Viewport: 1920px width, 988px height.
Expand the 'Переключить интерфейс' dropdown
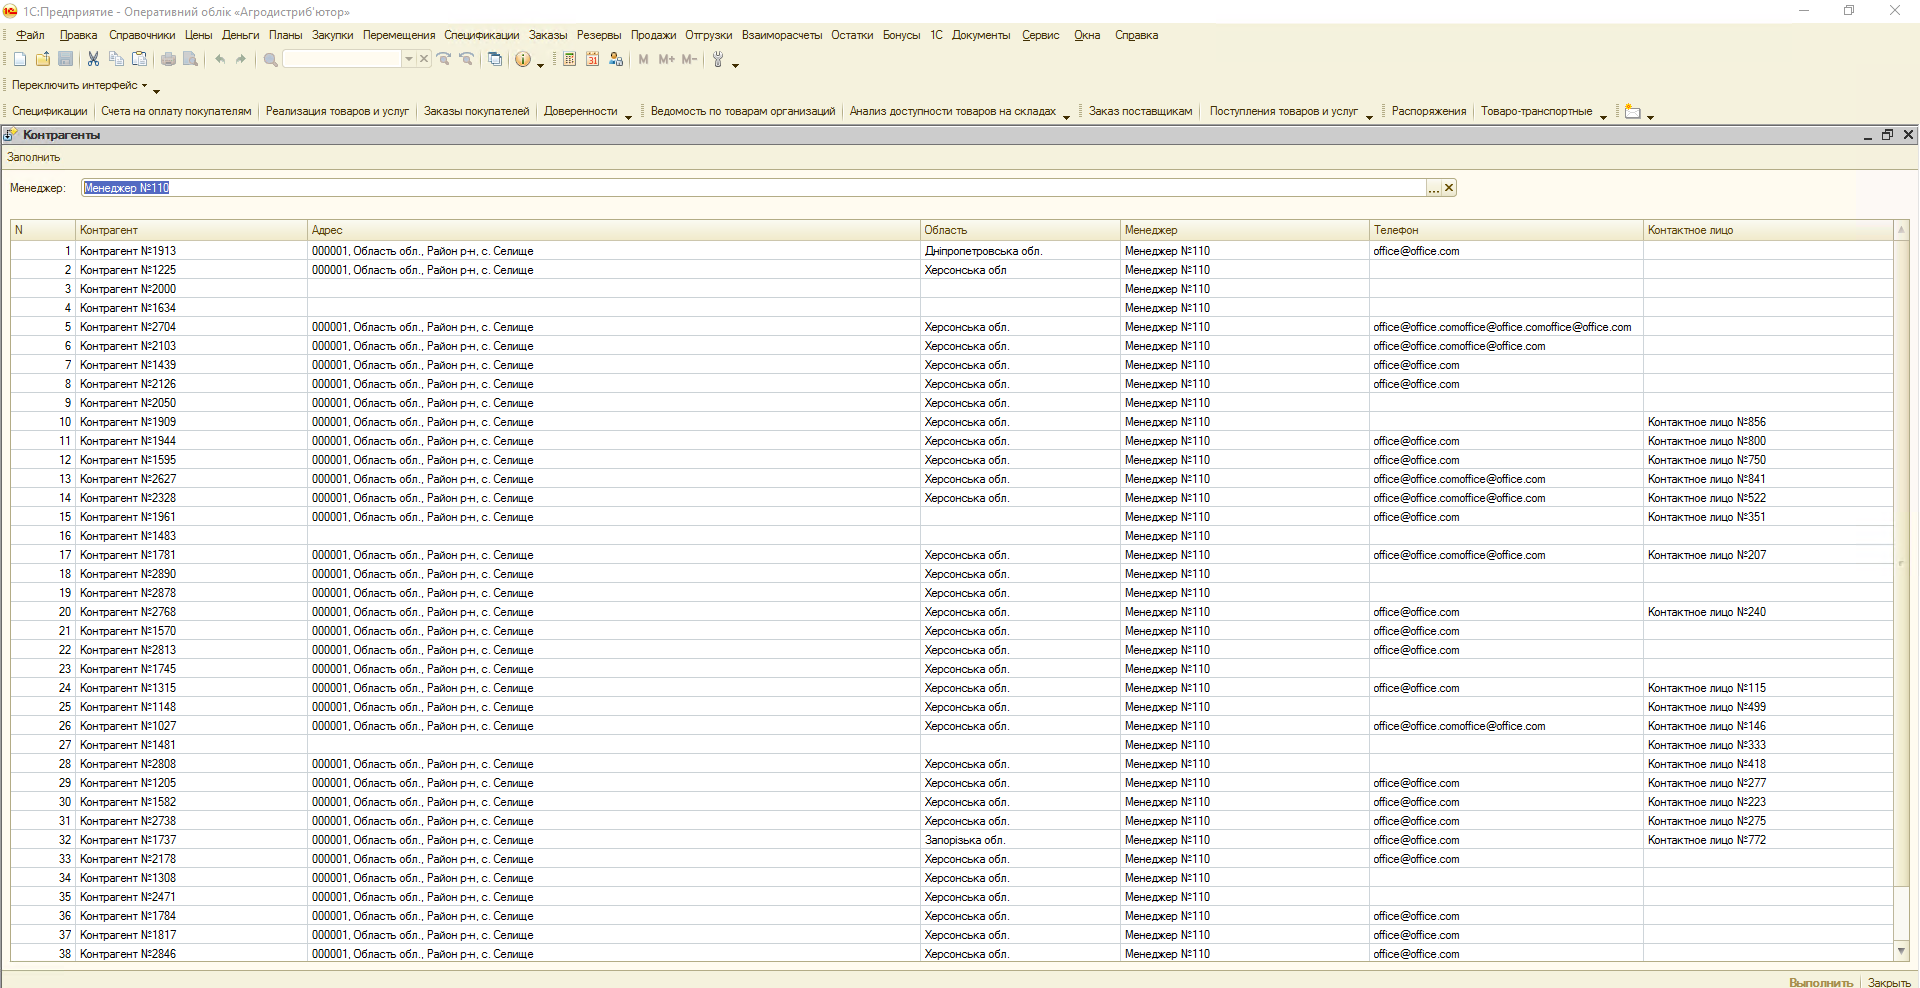pyautogui.click(x=80, y=86)
